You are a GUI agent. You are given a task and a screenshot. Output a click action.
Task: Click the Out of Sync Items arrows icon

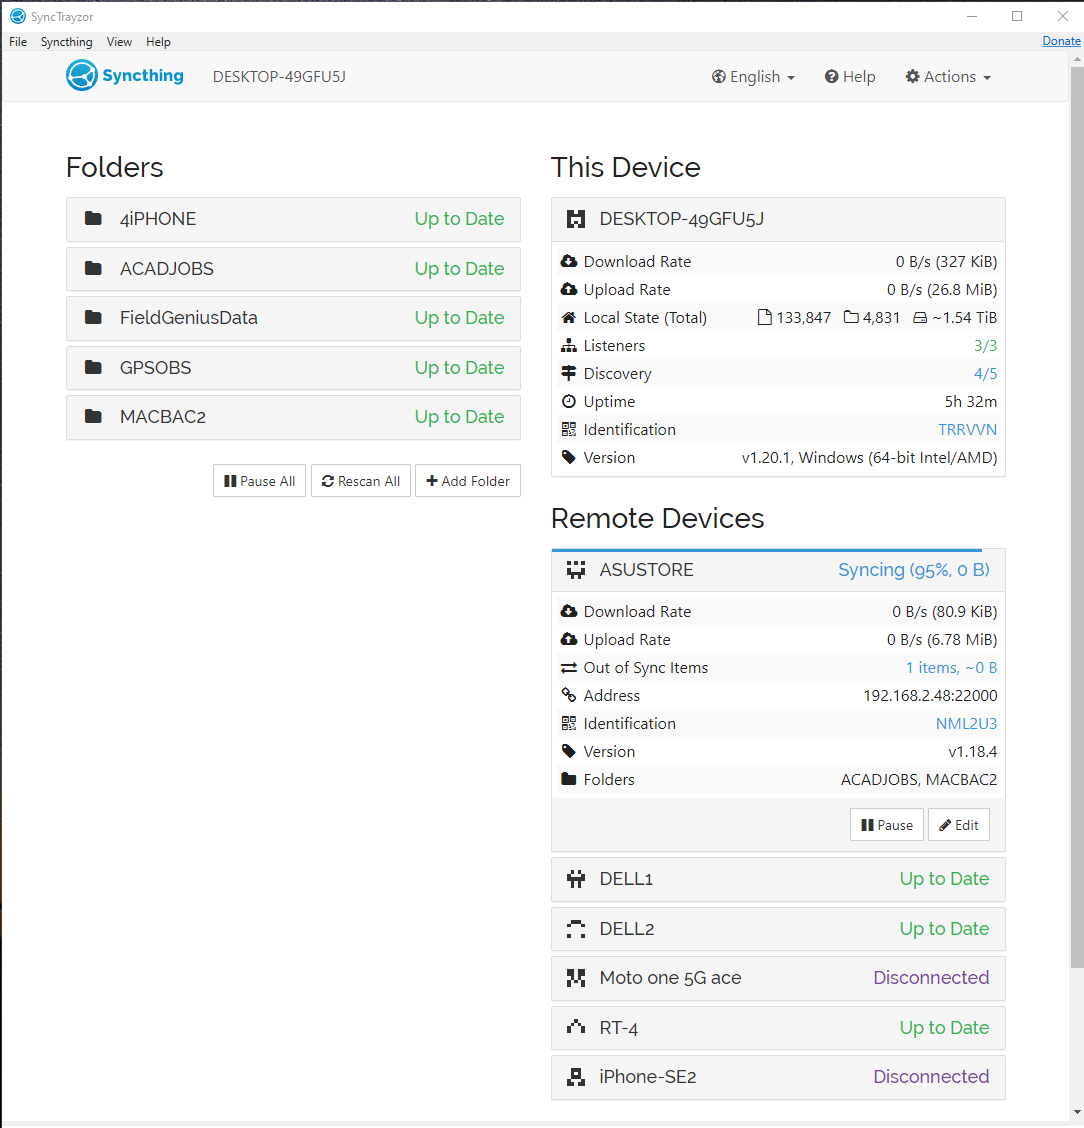click(569, 668)
